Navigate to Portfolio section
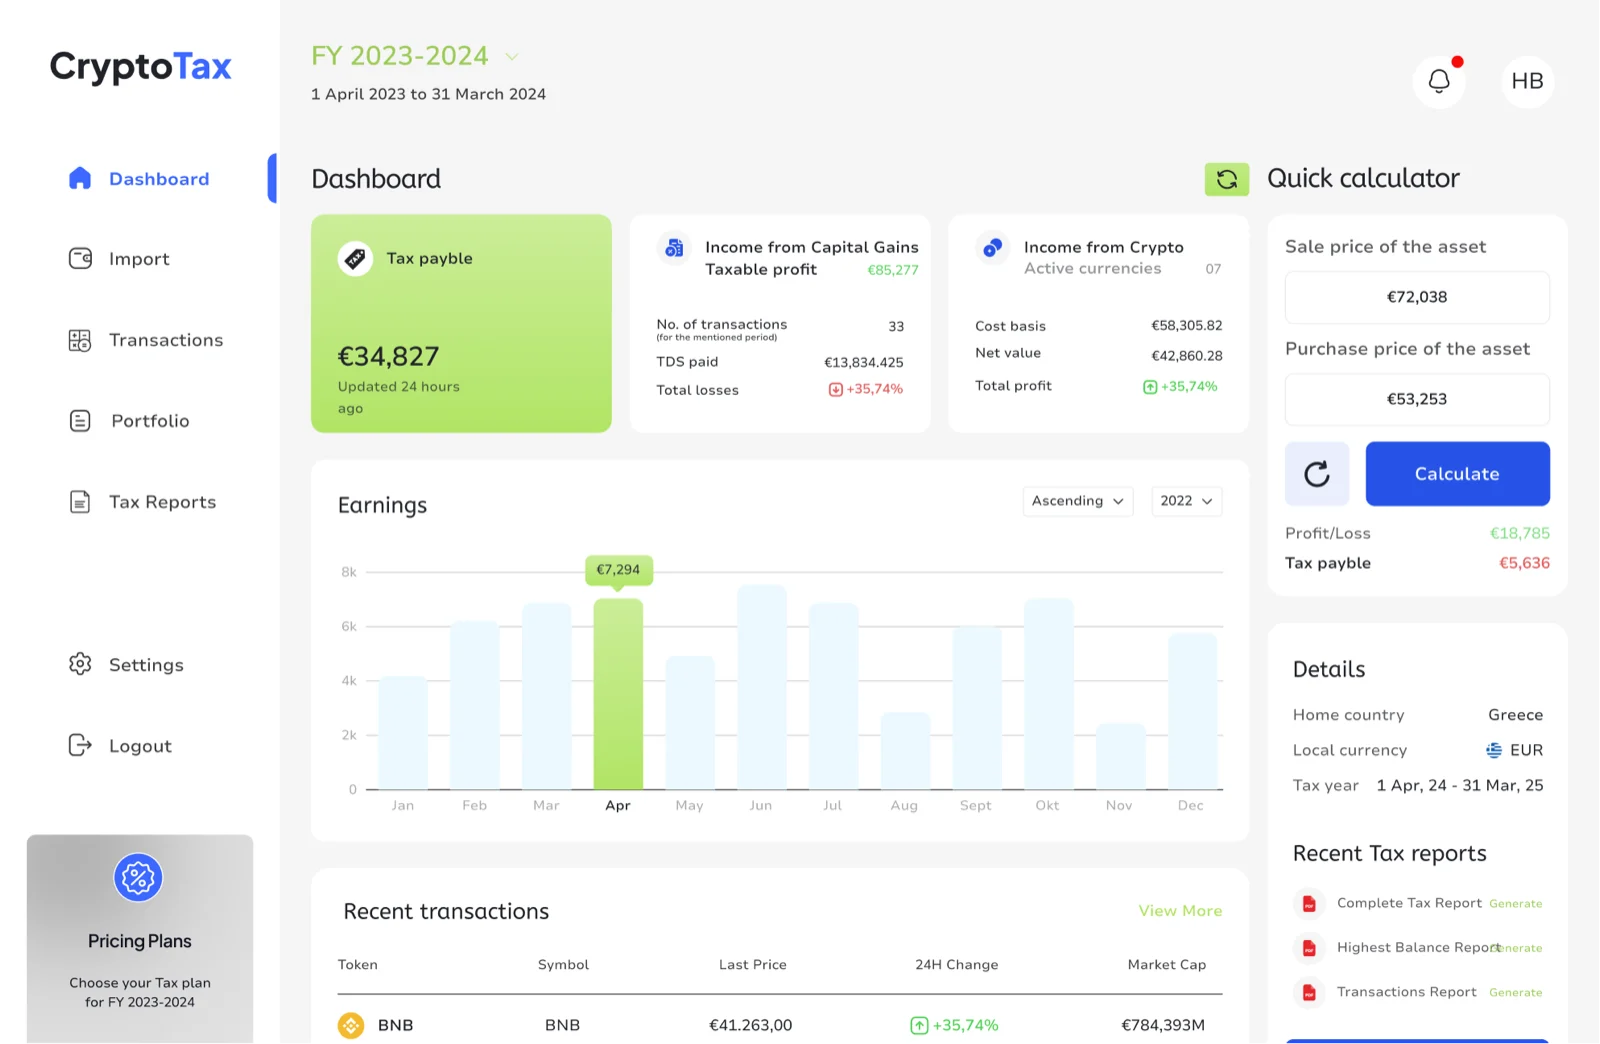Screen dimensions: 1600x1044 coord(150,421)
